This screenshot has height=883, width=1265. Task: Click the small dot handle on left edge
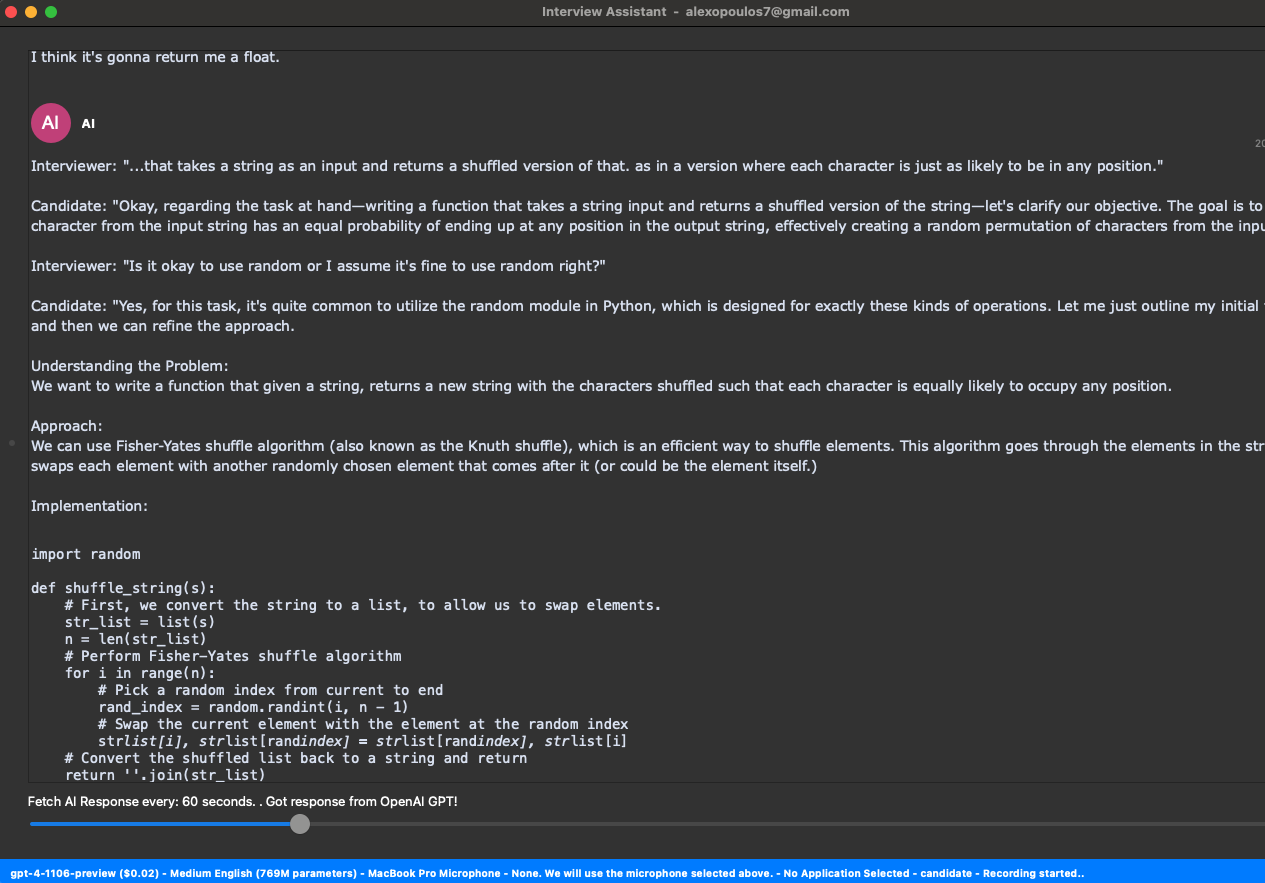click(11, 442)
